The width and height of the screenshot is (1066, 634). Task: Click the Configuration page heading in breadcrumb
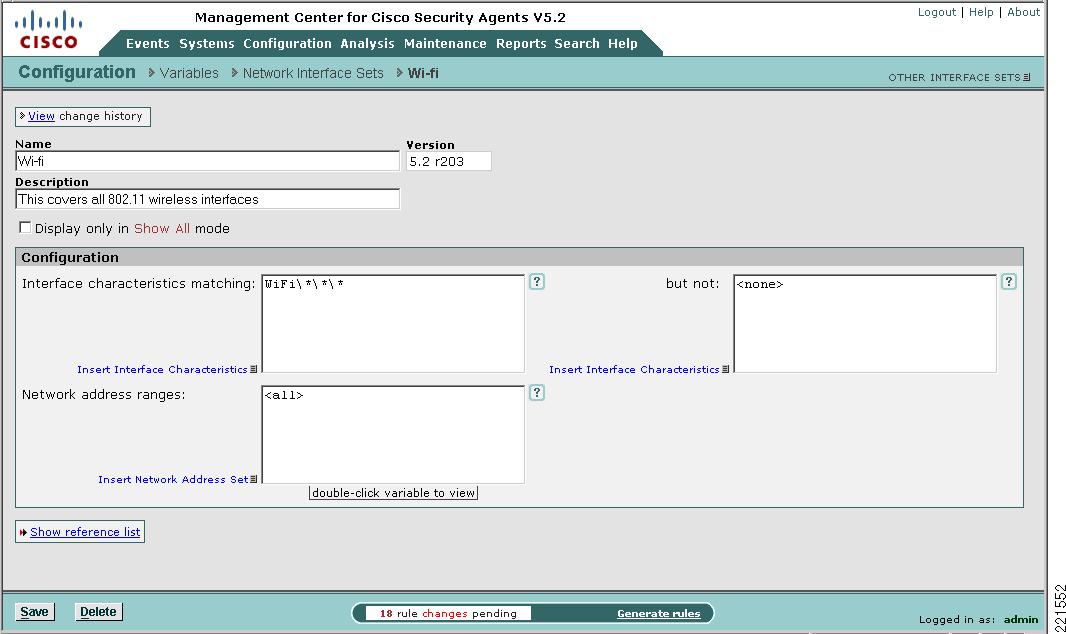point(77,72)
